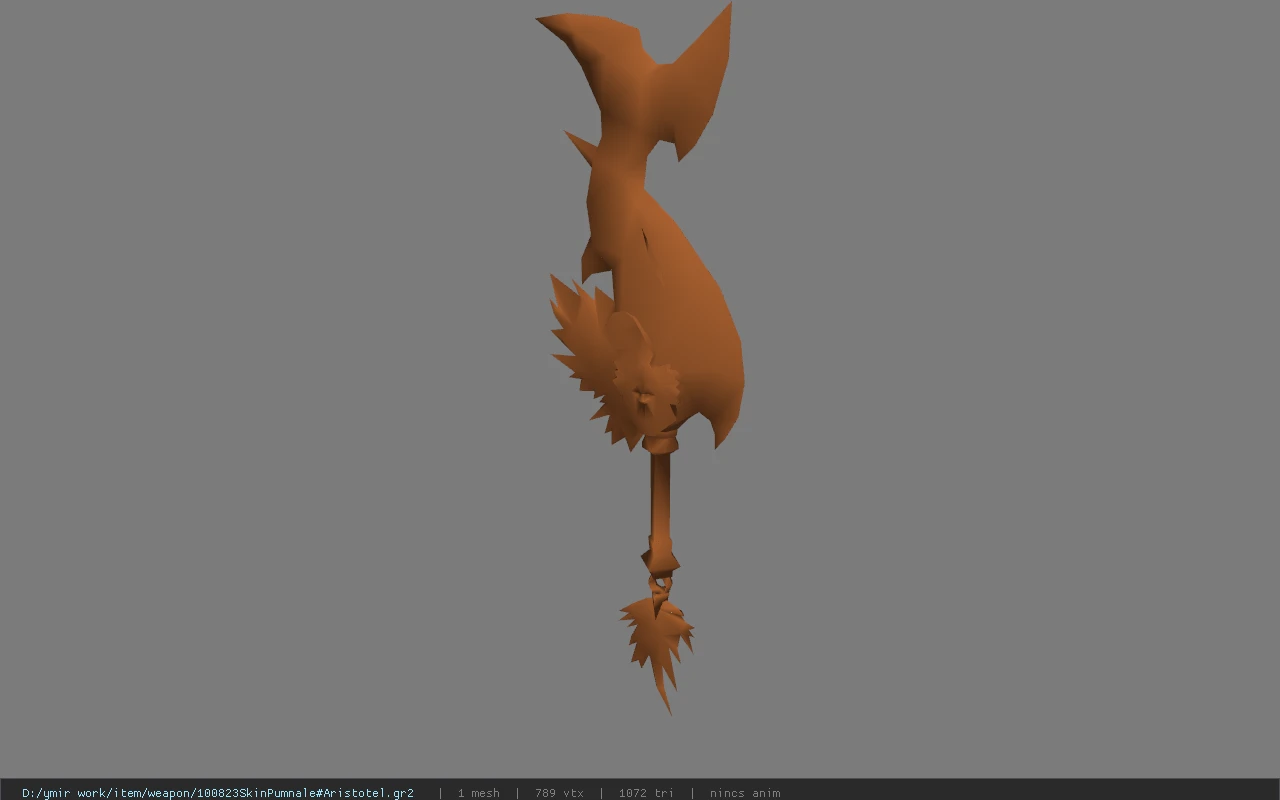The image size is (1280, 800).
Task: Click the '789 vtx' vertex count
Action: (x=559, y=793)
